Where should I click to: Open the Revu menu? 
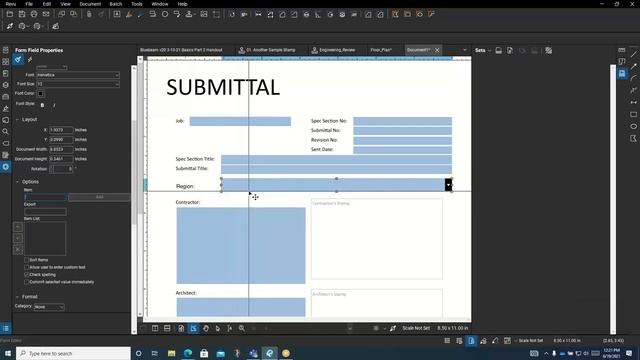(x=11, y=4)
